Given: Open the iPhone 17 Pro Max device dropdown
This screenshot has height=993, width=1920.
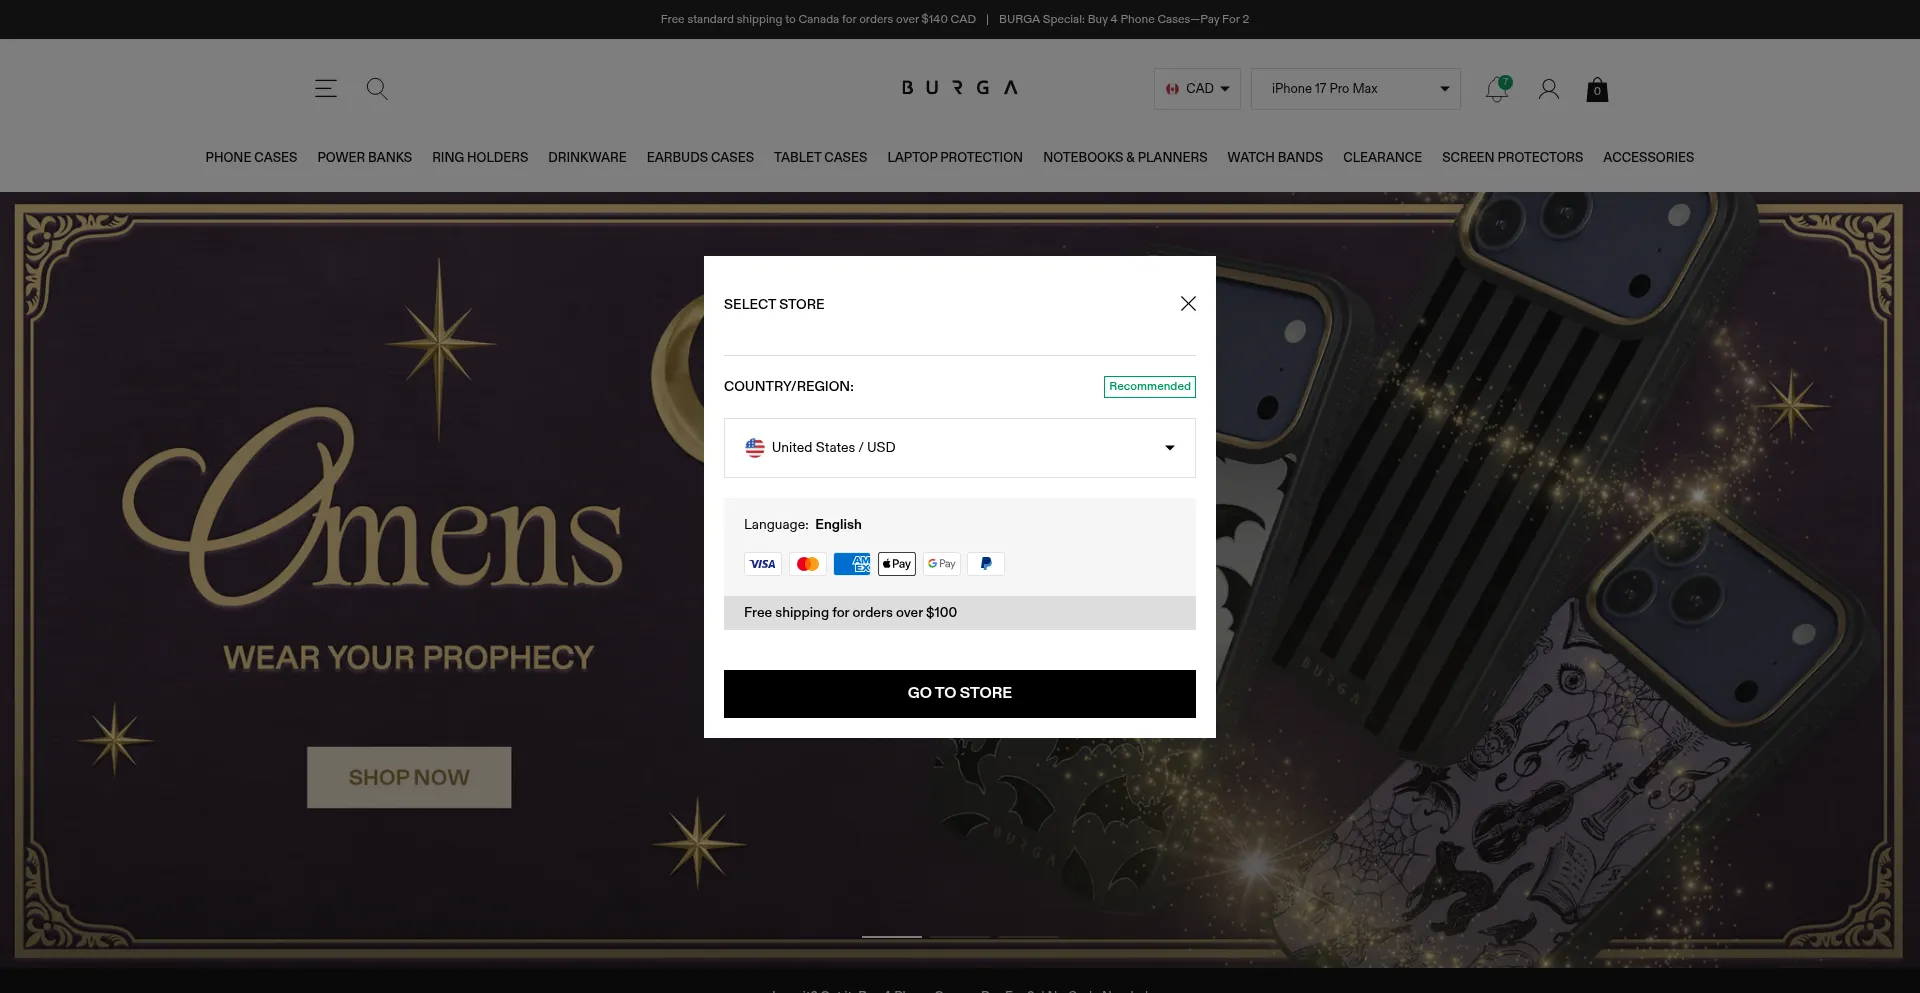Looking at the screenshot, I should click(1356, 89).
